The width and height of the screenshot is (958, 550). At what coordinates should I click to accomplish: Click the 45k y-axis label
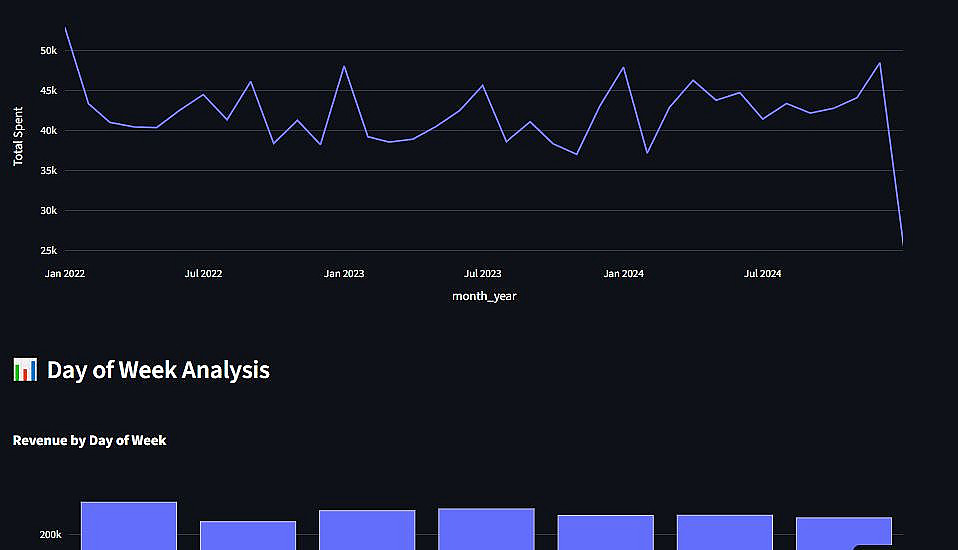click(x=49, y=90)
